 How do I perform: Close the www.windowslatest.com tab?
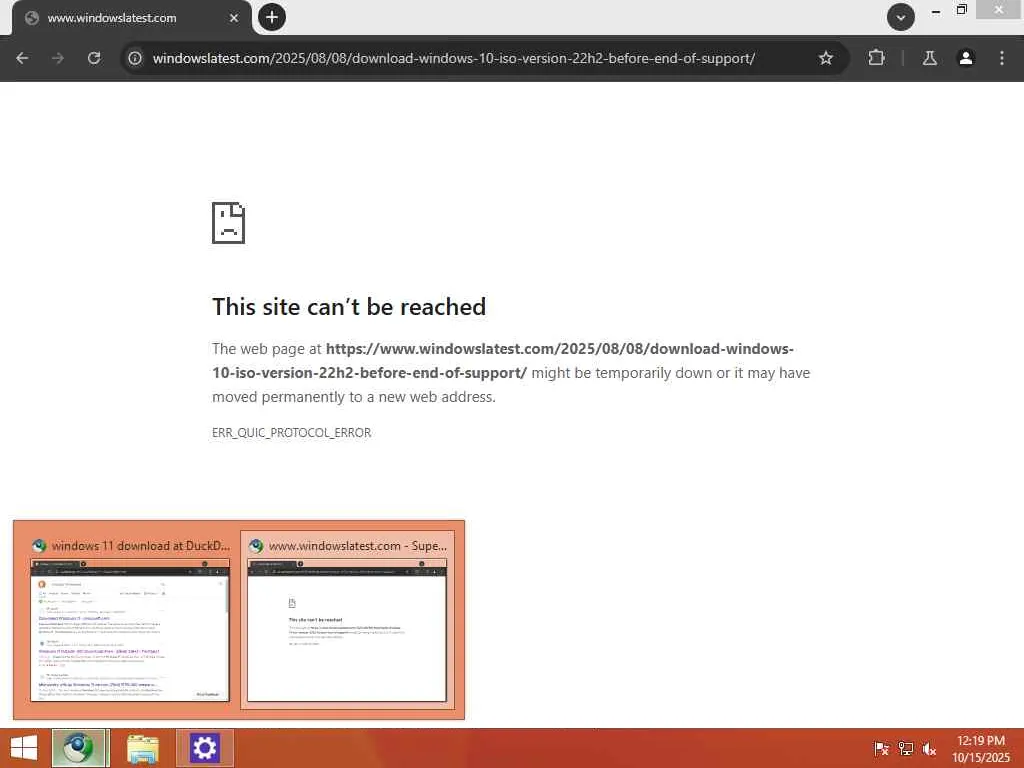pyautogui.click(x=234, y=18)
